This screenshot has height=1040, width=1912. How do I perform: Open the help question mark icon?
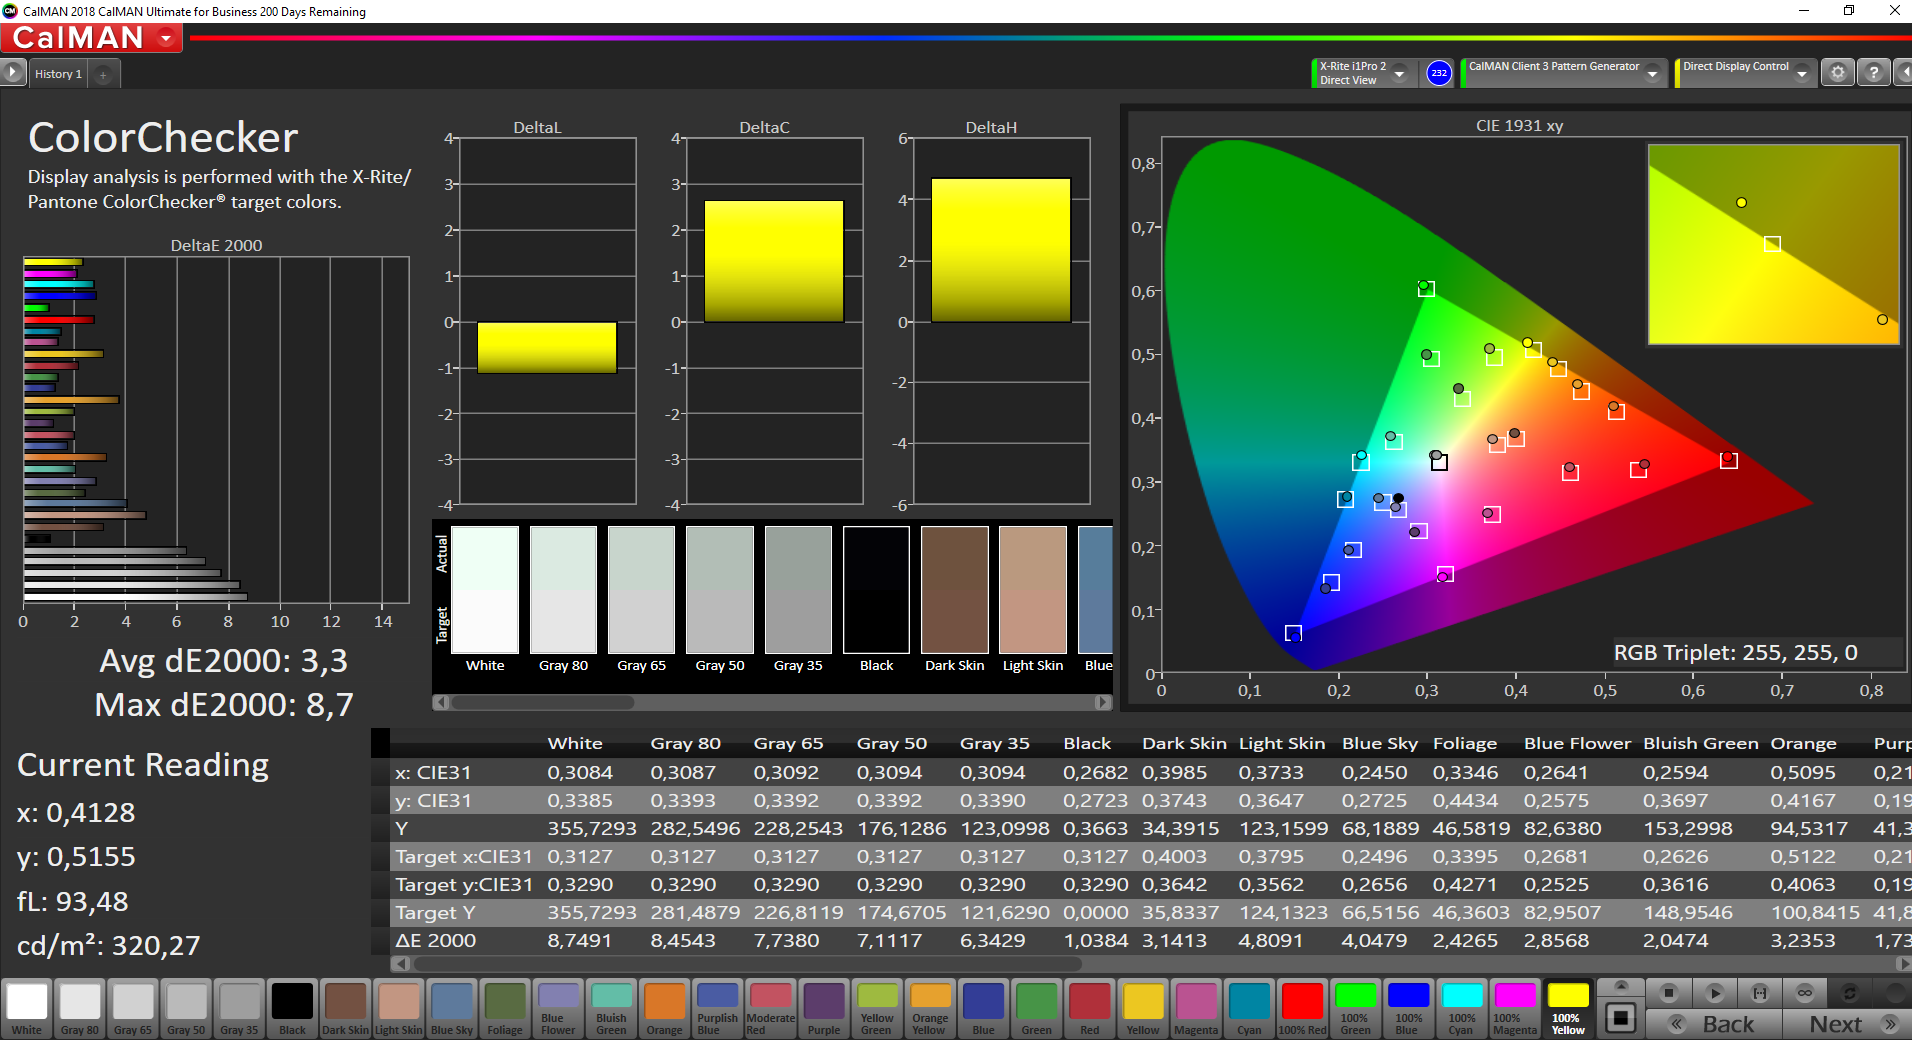tap(1873, 73)
